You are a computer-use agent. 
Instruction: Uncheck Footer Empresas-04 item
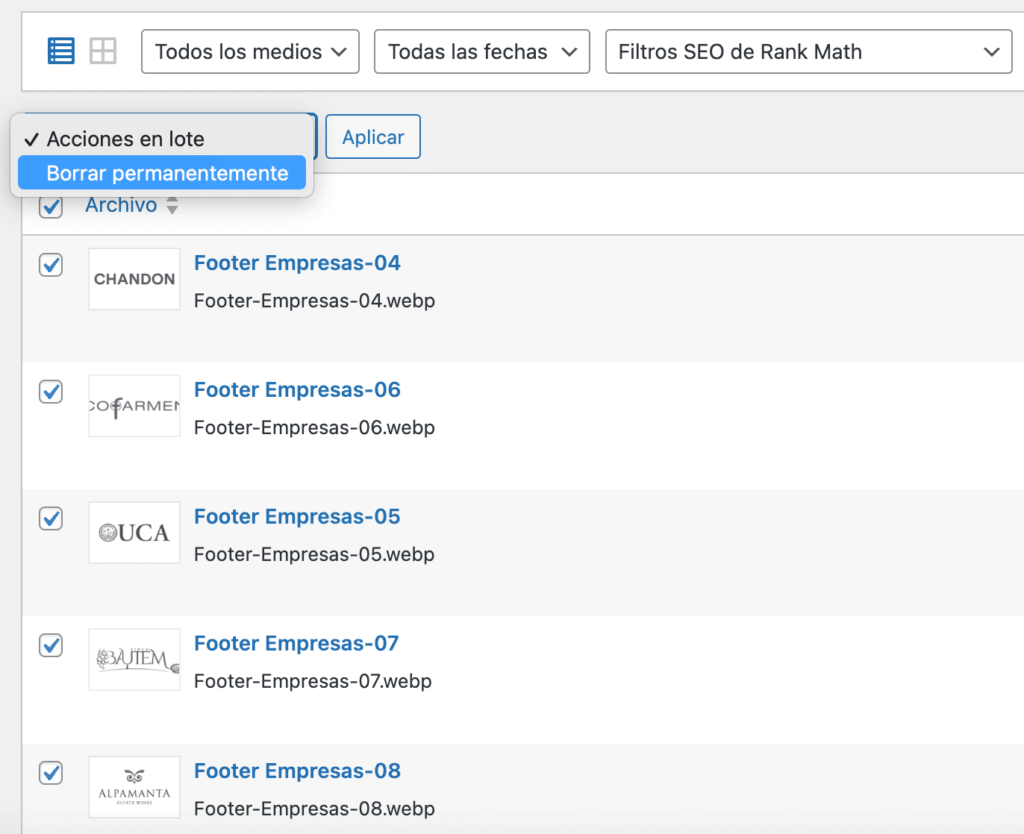[50, 264]
